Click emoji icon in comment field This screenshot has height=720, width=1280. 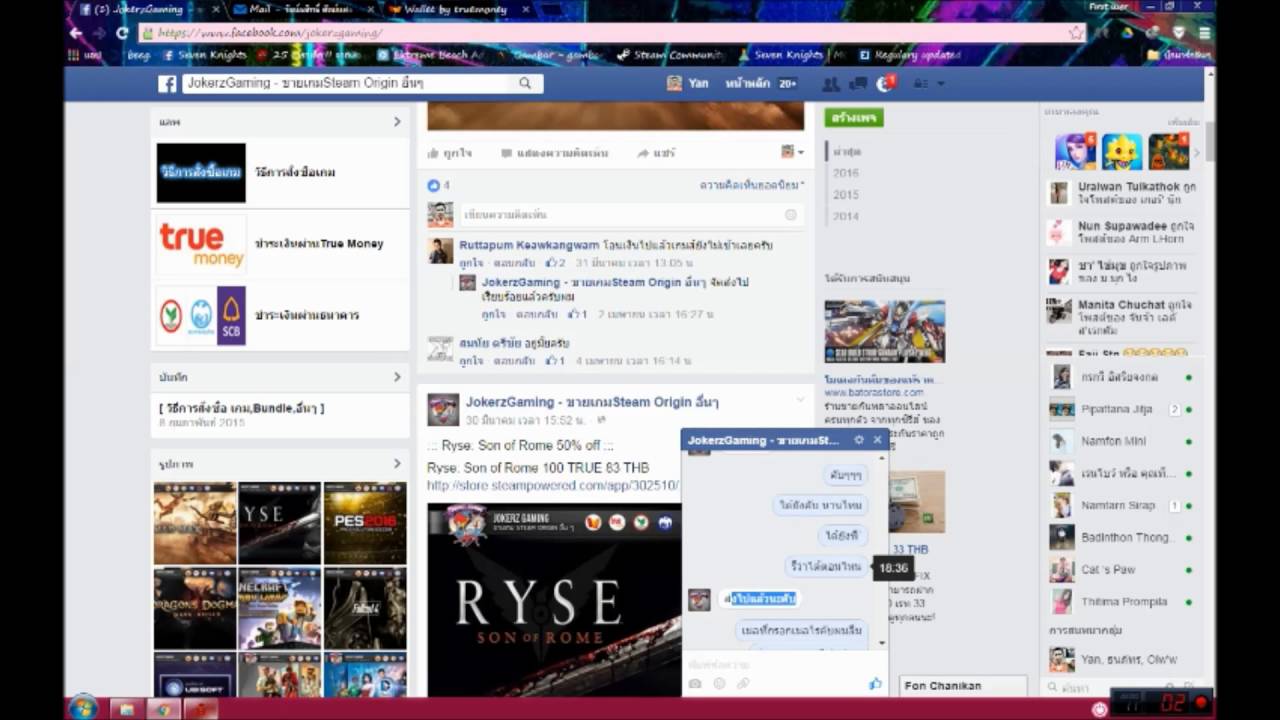pos(790,215)
